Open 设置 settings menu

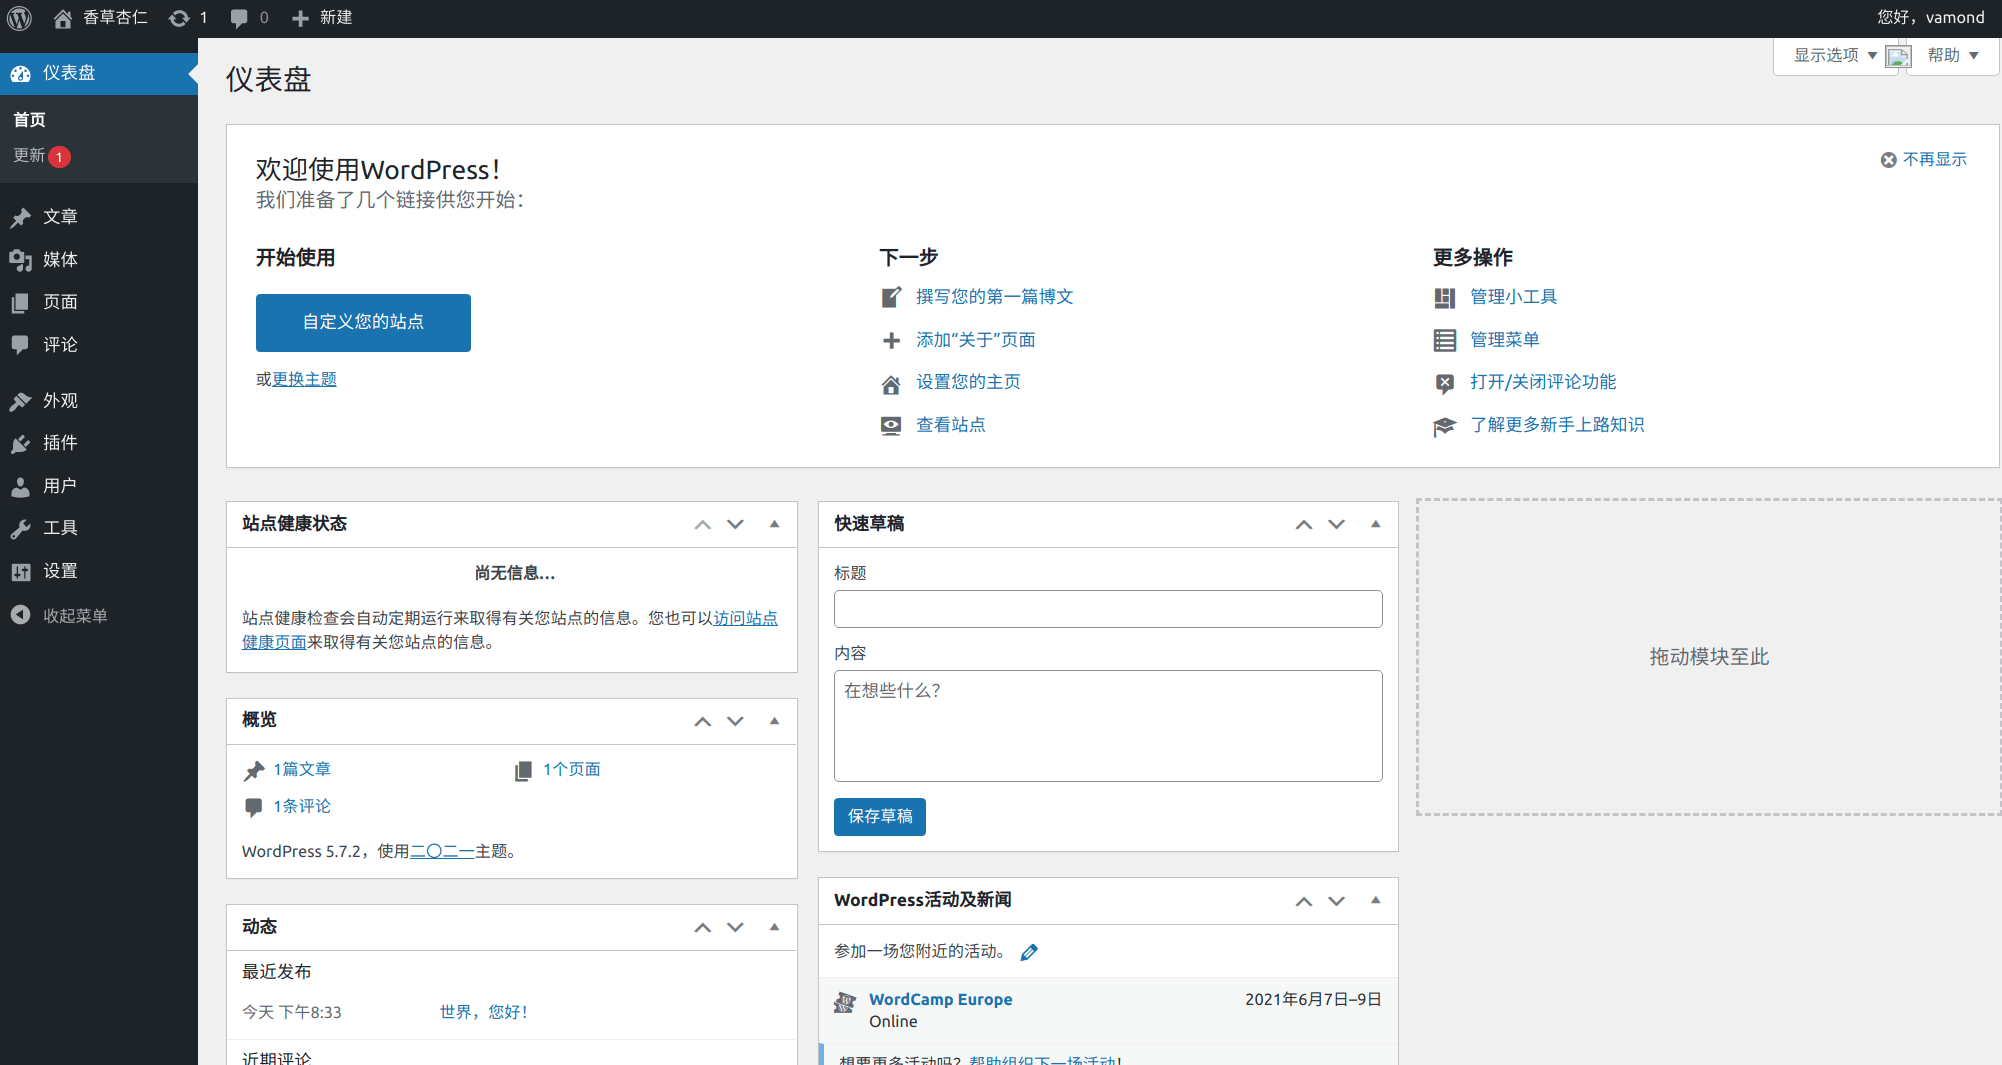pos(99,571)
